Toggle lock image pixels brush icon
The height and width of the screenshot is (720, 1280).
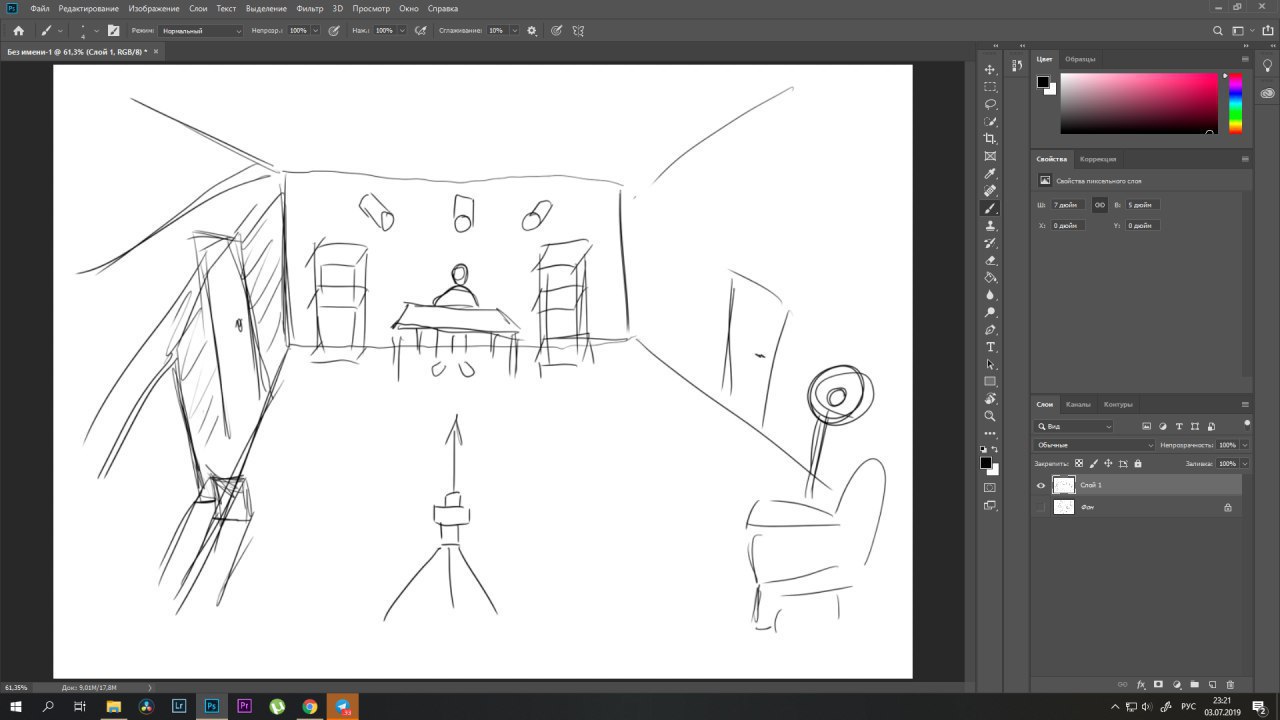(x=1093, y=464)
